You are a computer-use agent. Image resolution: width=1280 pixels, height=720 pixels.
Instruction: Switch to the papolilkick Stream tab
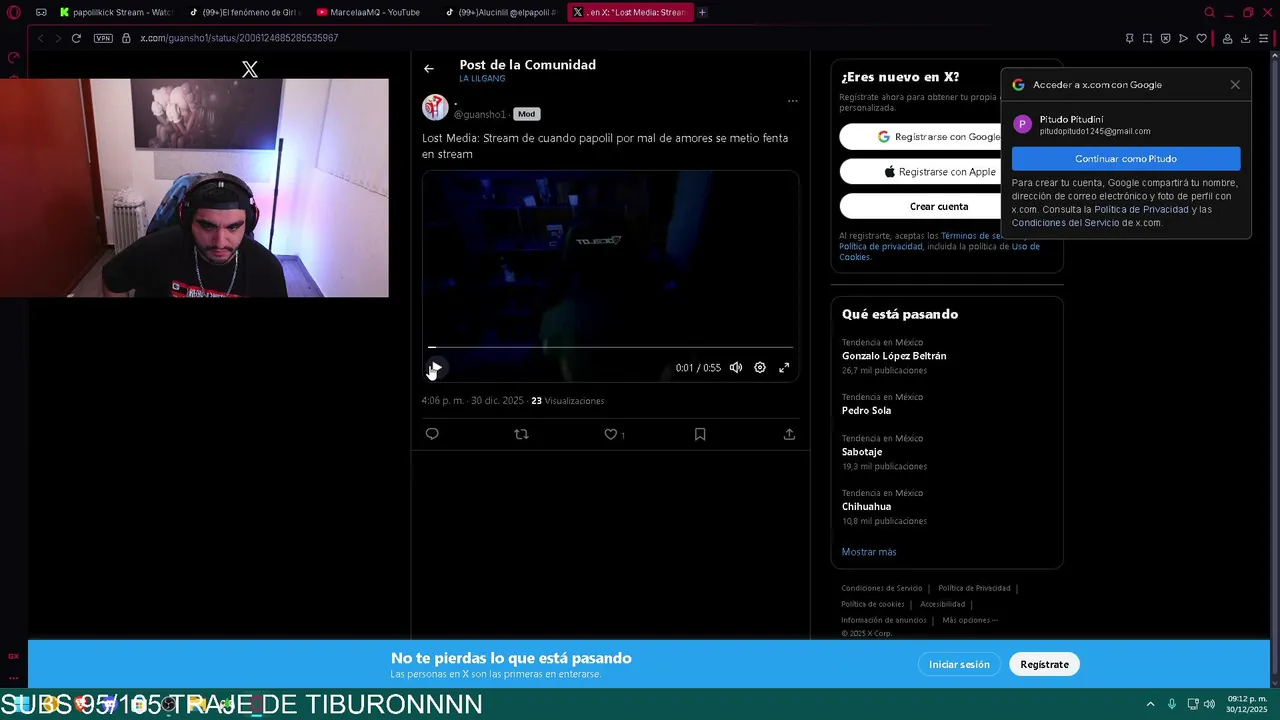[x=116, y=12]
